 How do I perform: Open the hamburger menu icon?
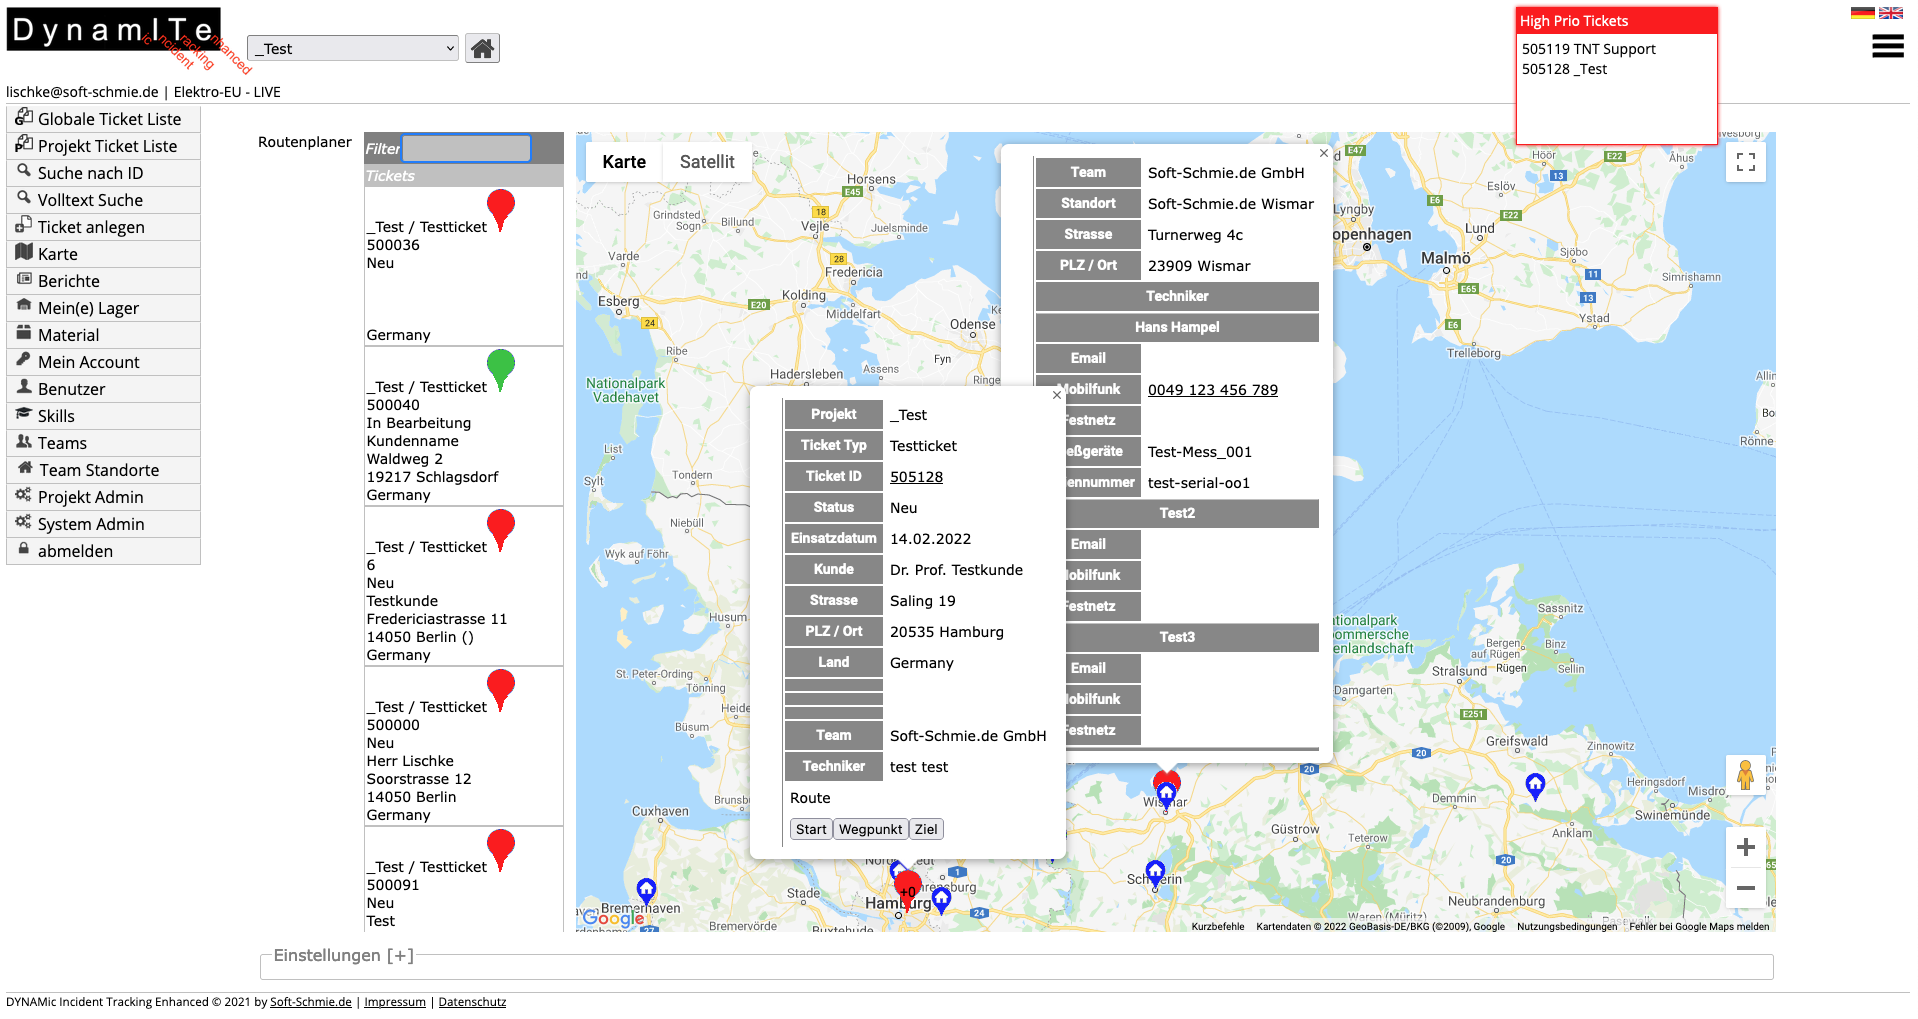tap(1887, 47)
